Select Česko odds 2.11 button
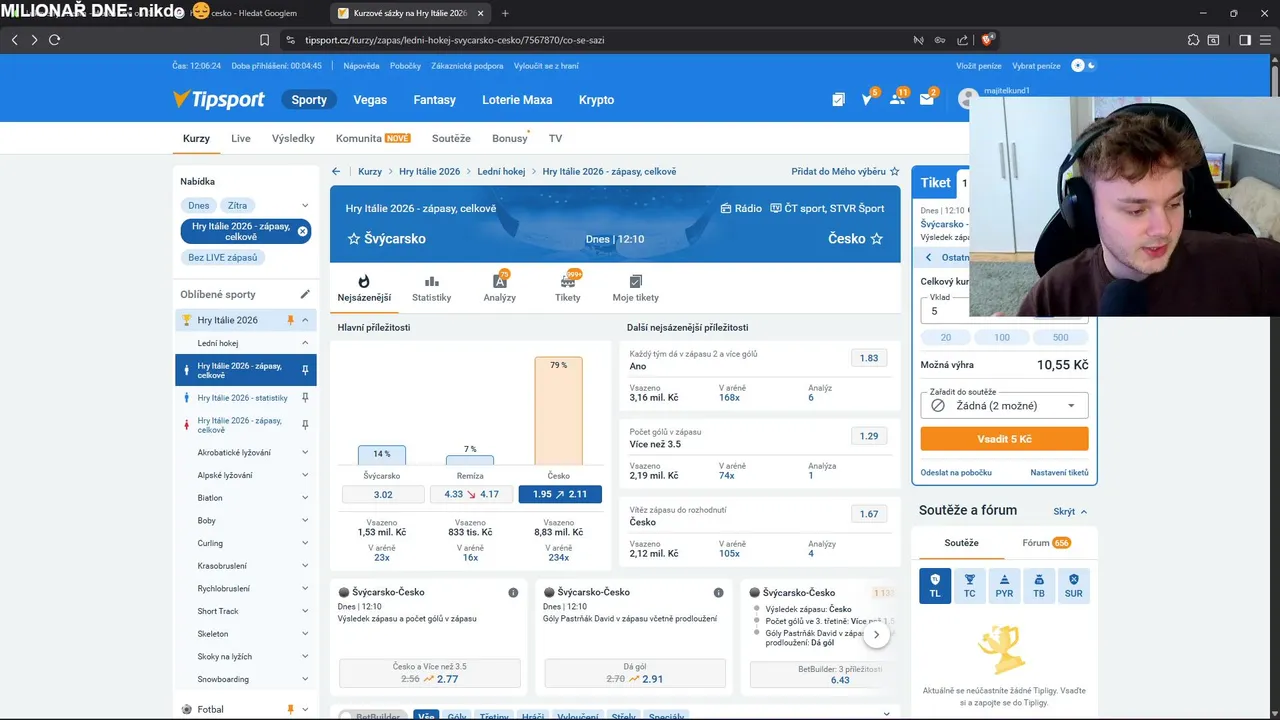The height and width of the screenshot is (720, 1280). click(x=560, y=494)
